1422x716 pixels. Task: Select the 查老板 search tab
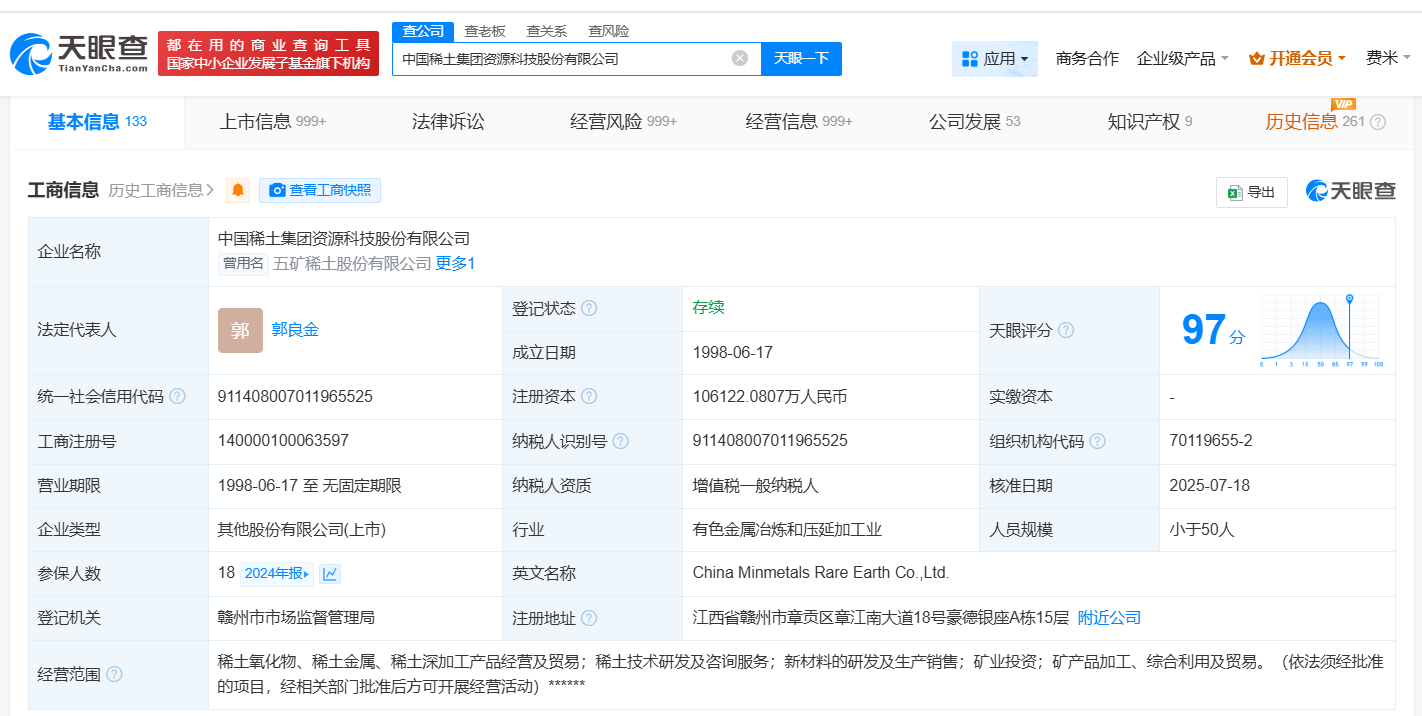click(x=485, y=31)
